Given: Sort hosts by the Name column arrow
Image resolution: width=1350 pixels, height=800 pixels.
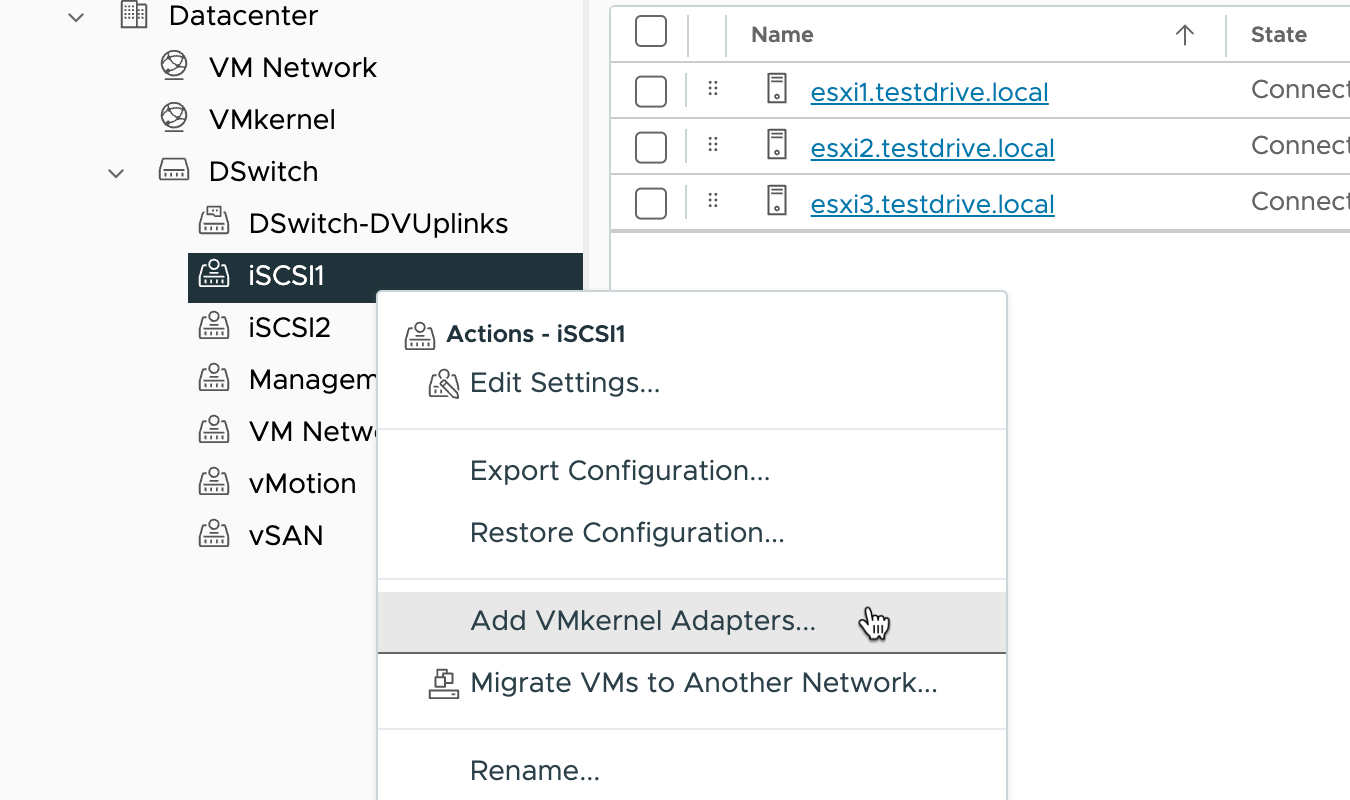Looking at the screenshot, I should tap(1184, 35).
